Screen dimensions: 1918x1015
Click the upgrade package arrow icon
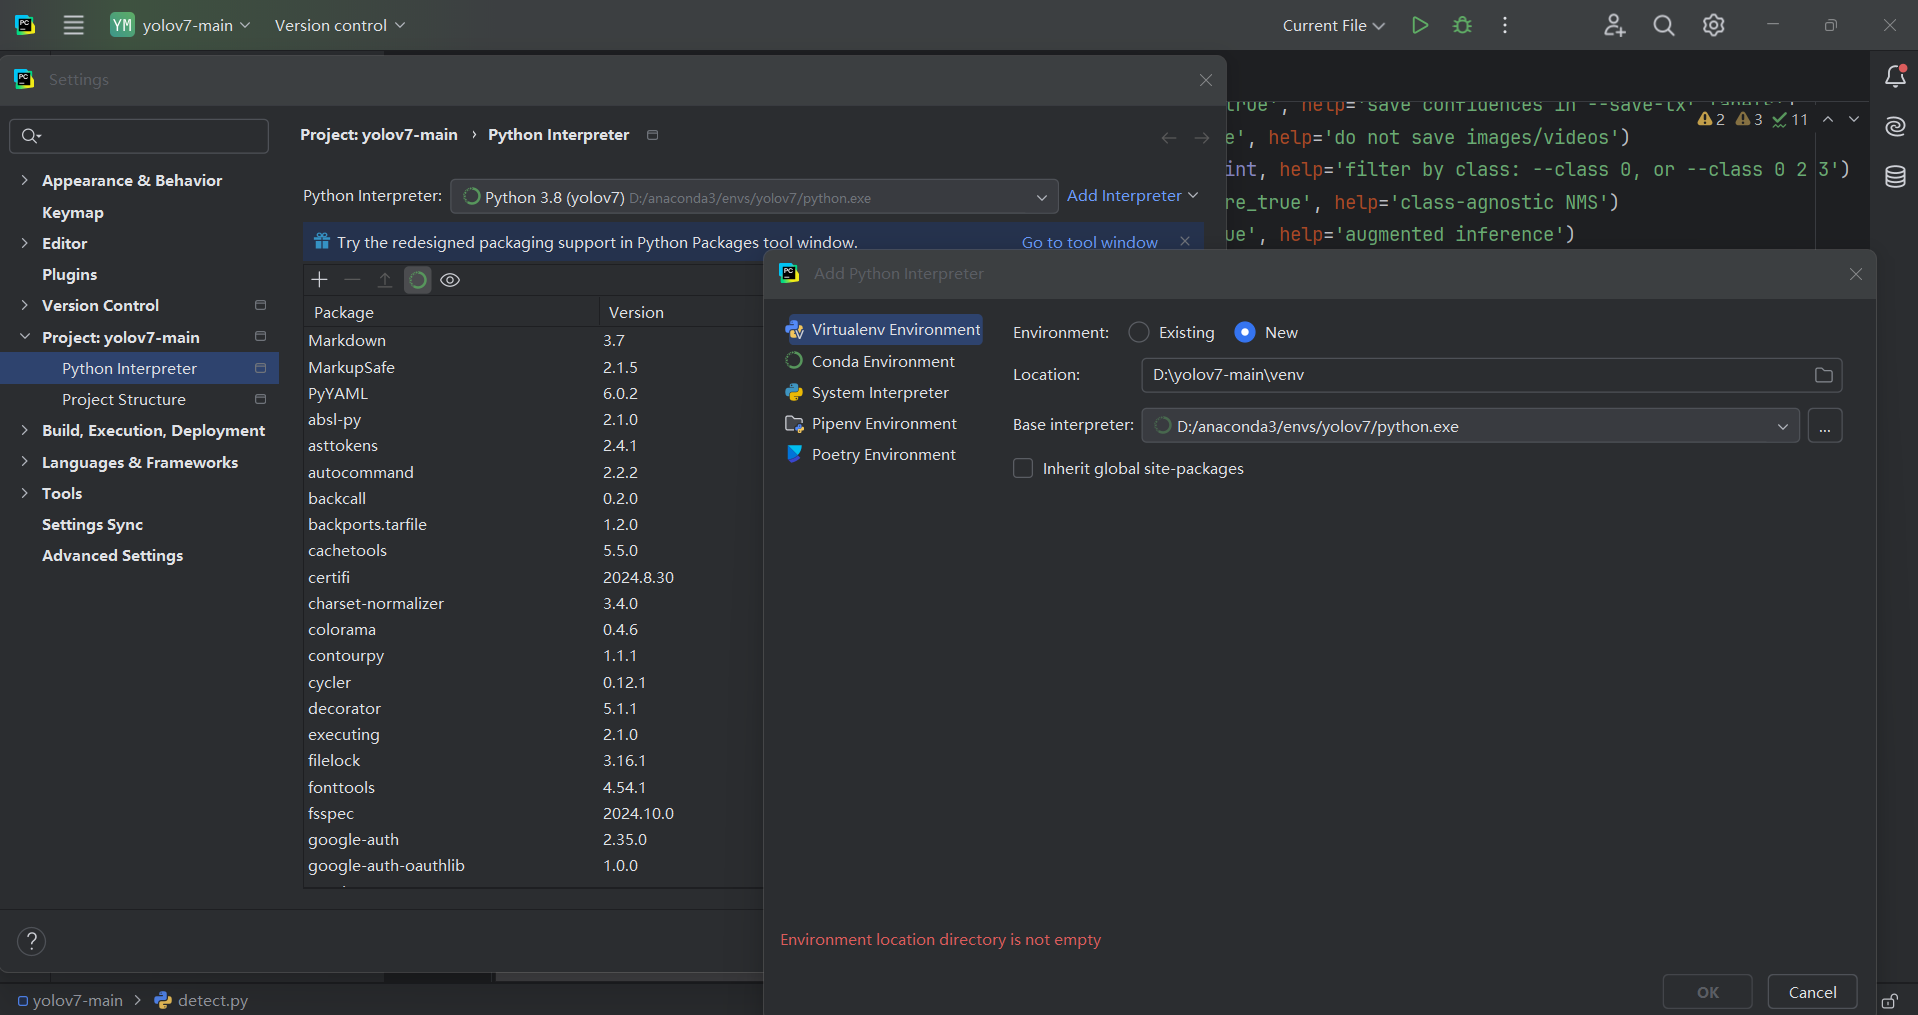point(385,280)
